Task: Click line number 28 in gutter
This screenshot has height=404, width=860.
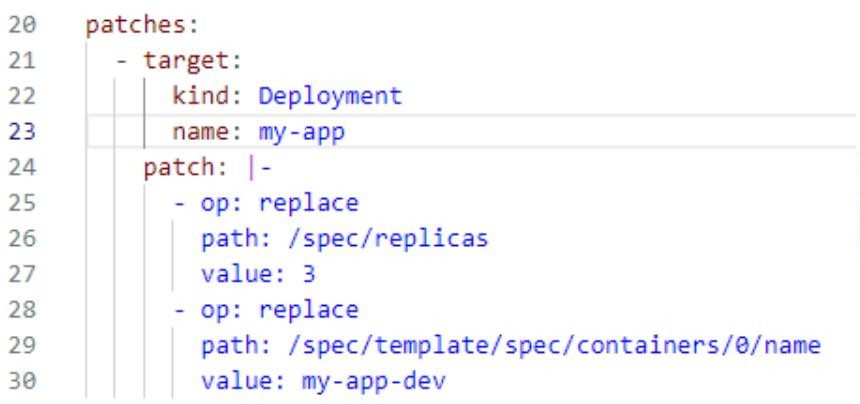Action: [x=22, y=310]
